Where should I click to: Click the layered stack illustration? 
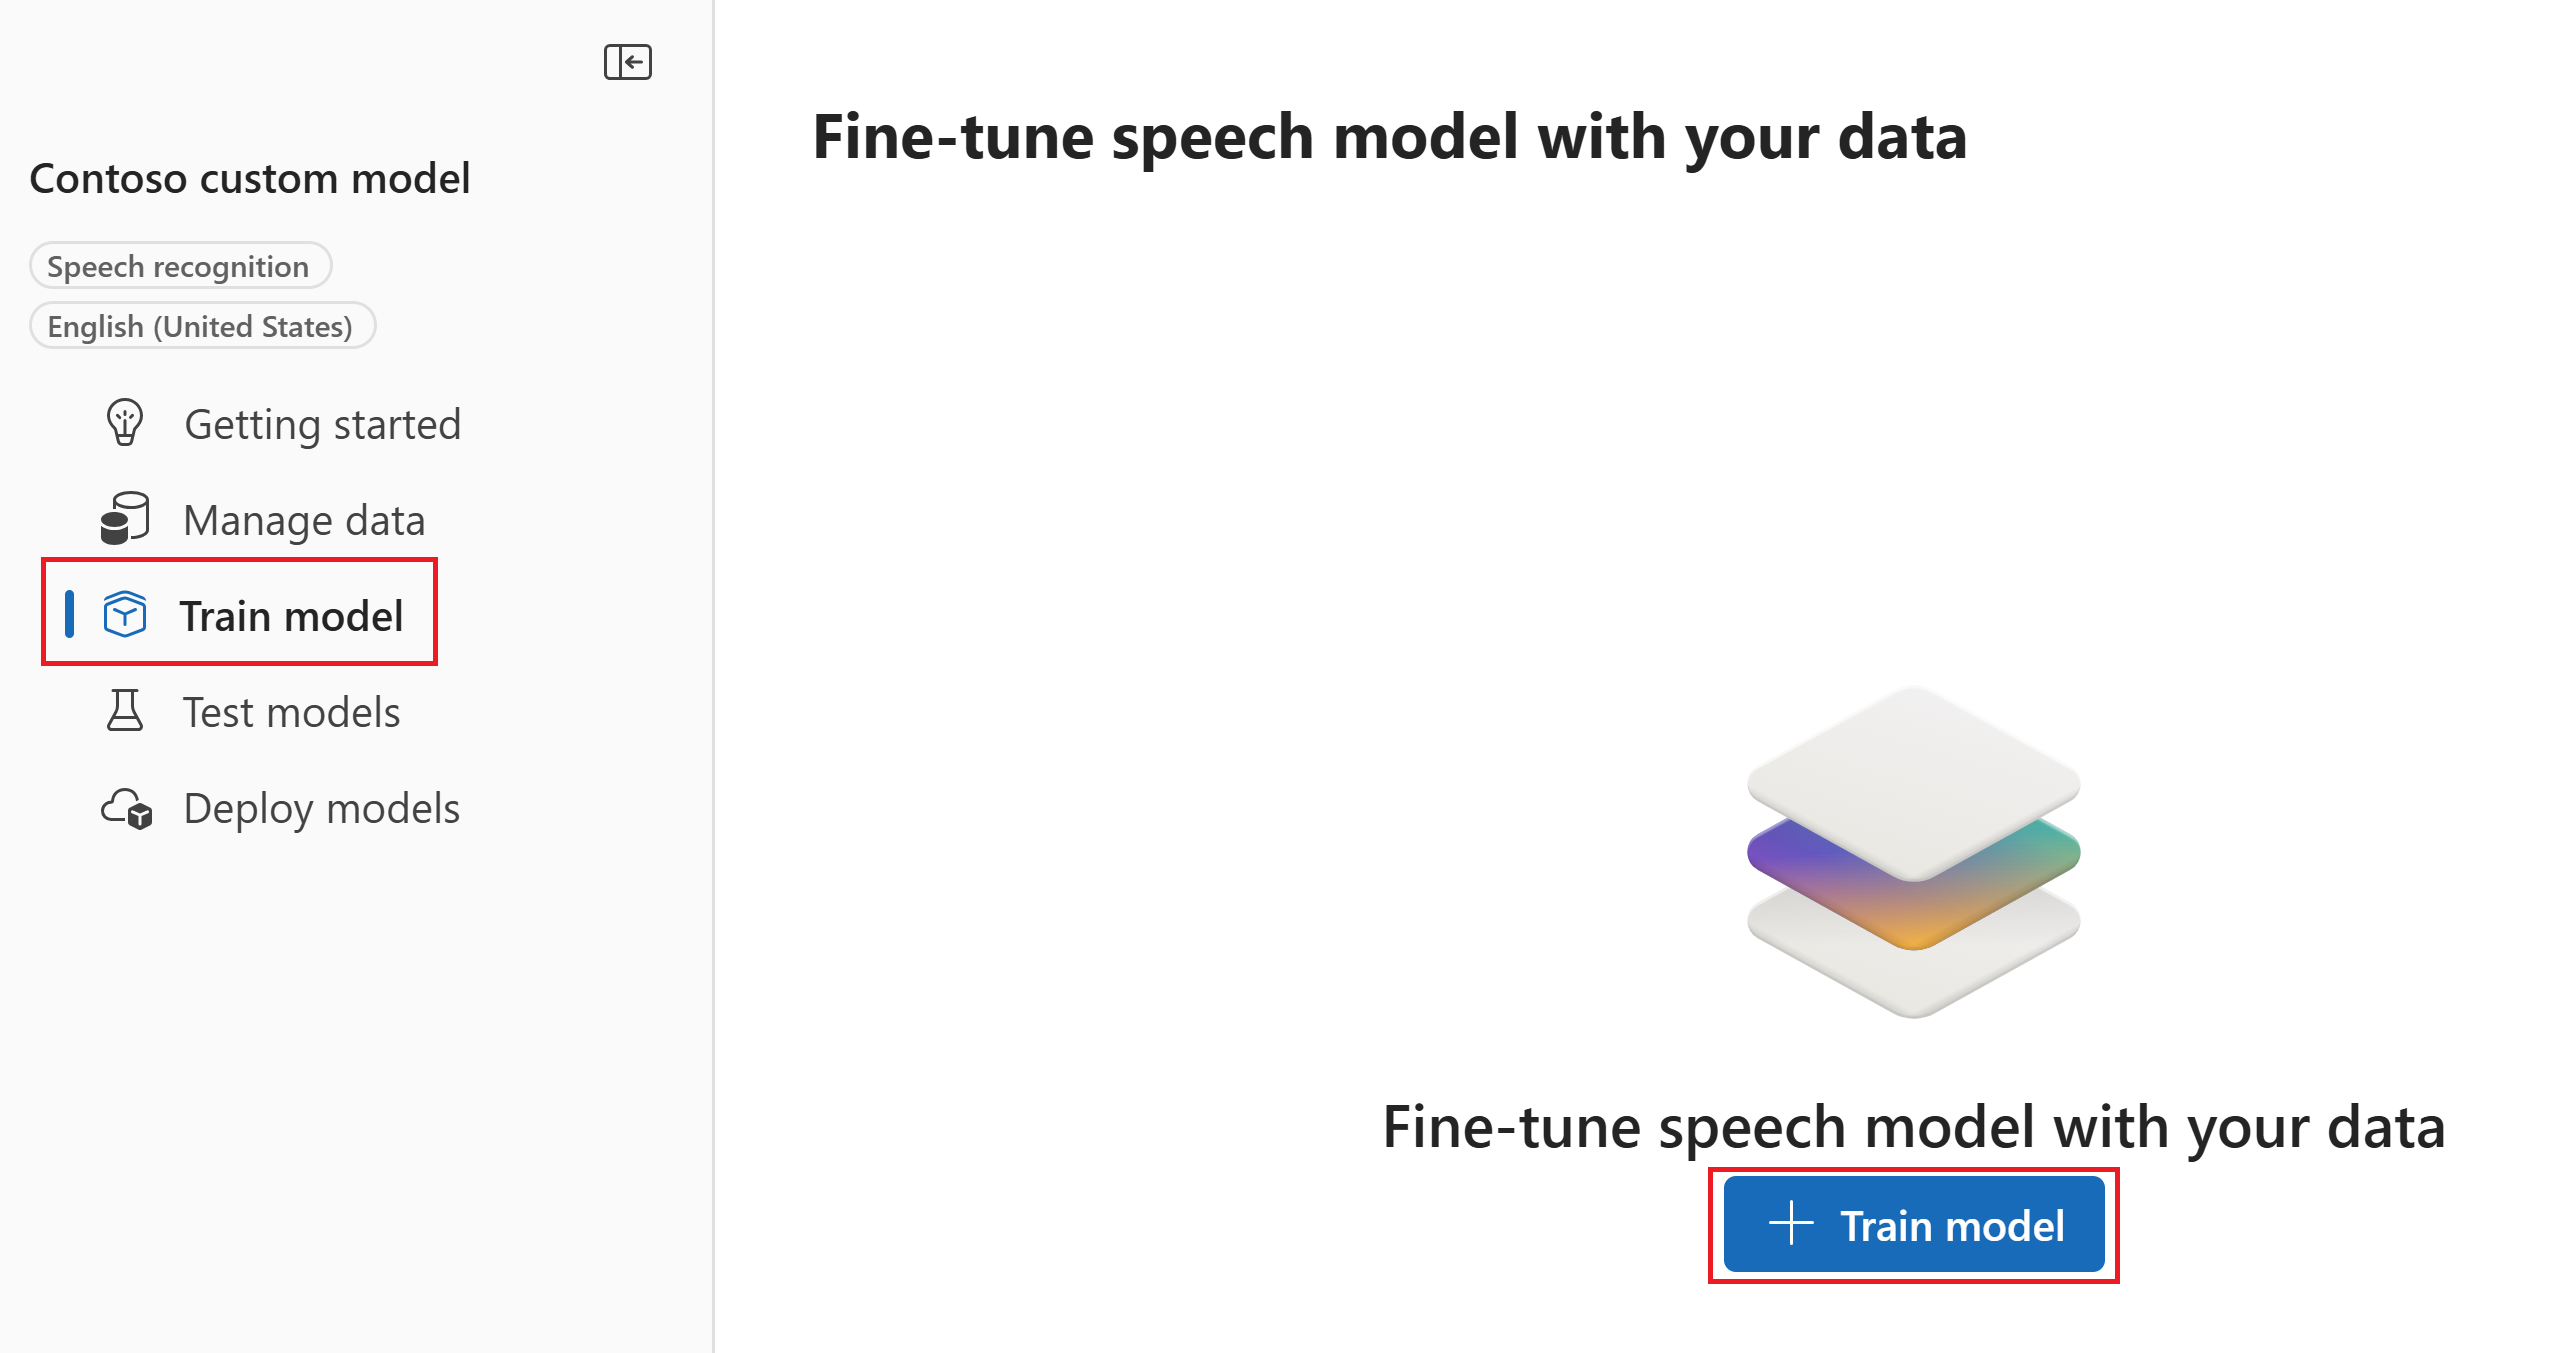tap(1913, 852)
